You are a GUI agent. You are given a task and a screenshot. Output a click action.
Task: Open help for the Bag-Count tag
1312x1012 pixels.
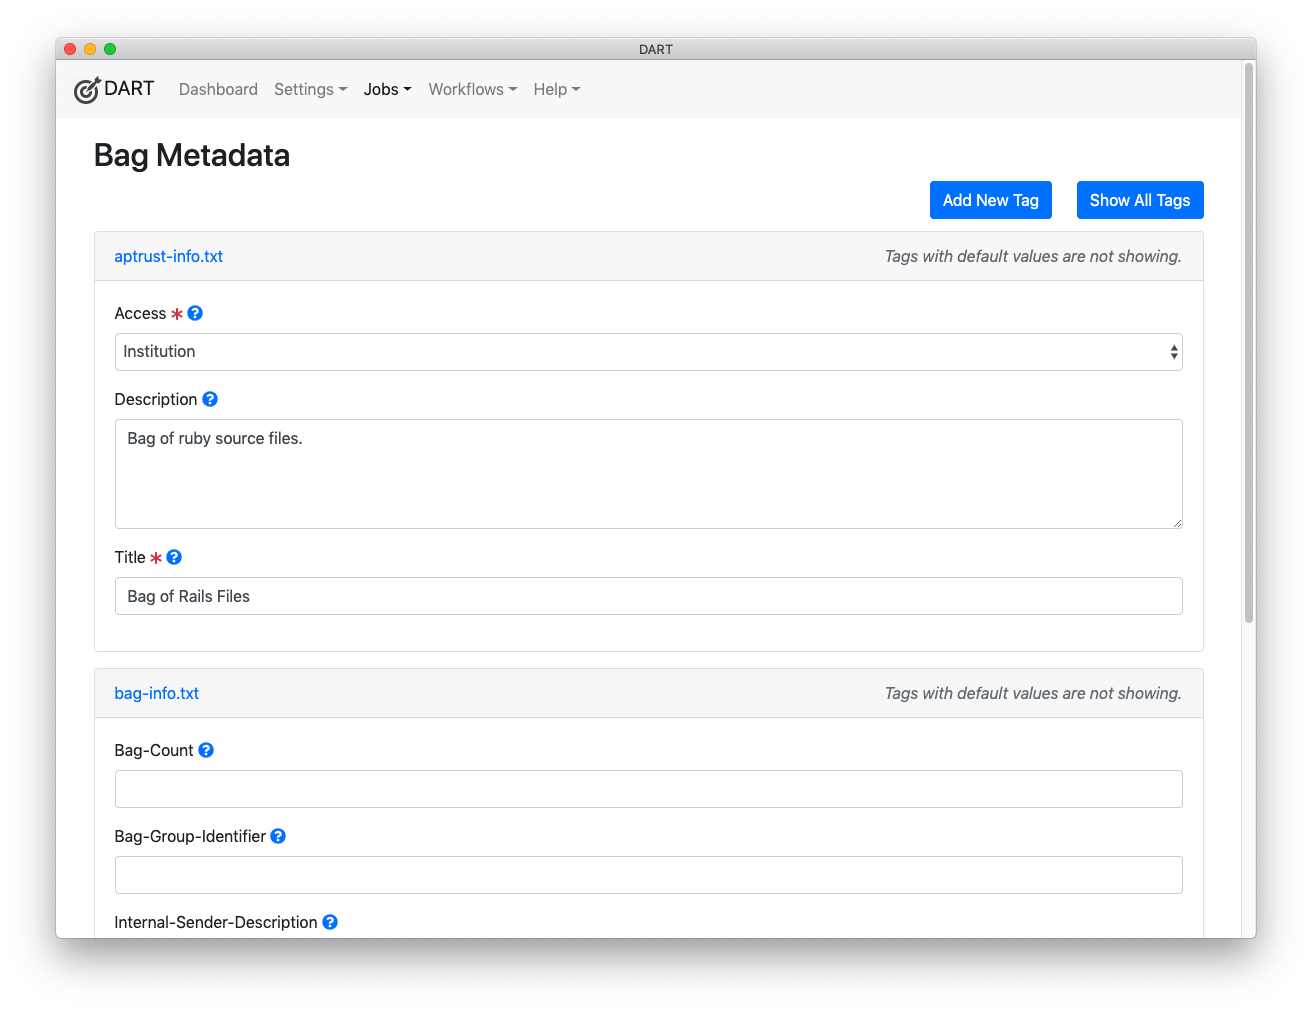[206, 750]
